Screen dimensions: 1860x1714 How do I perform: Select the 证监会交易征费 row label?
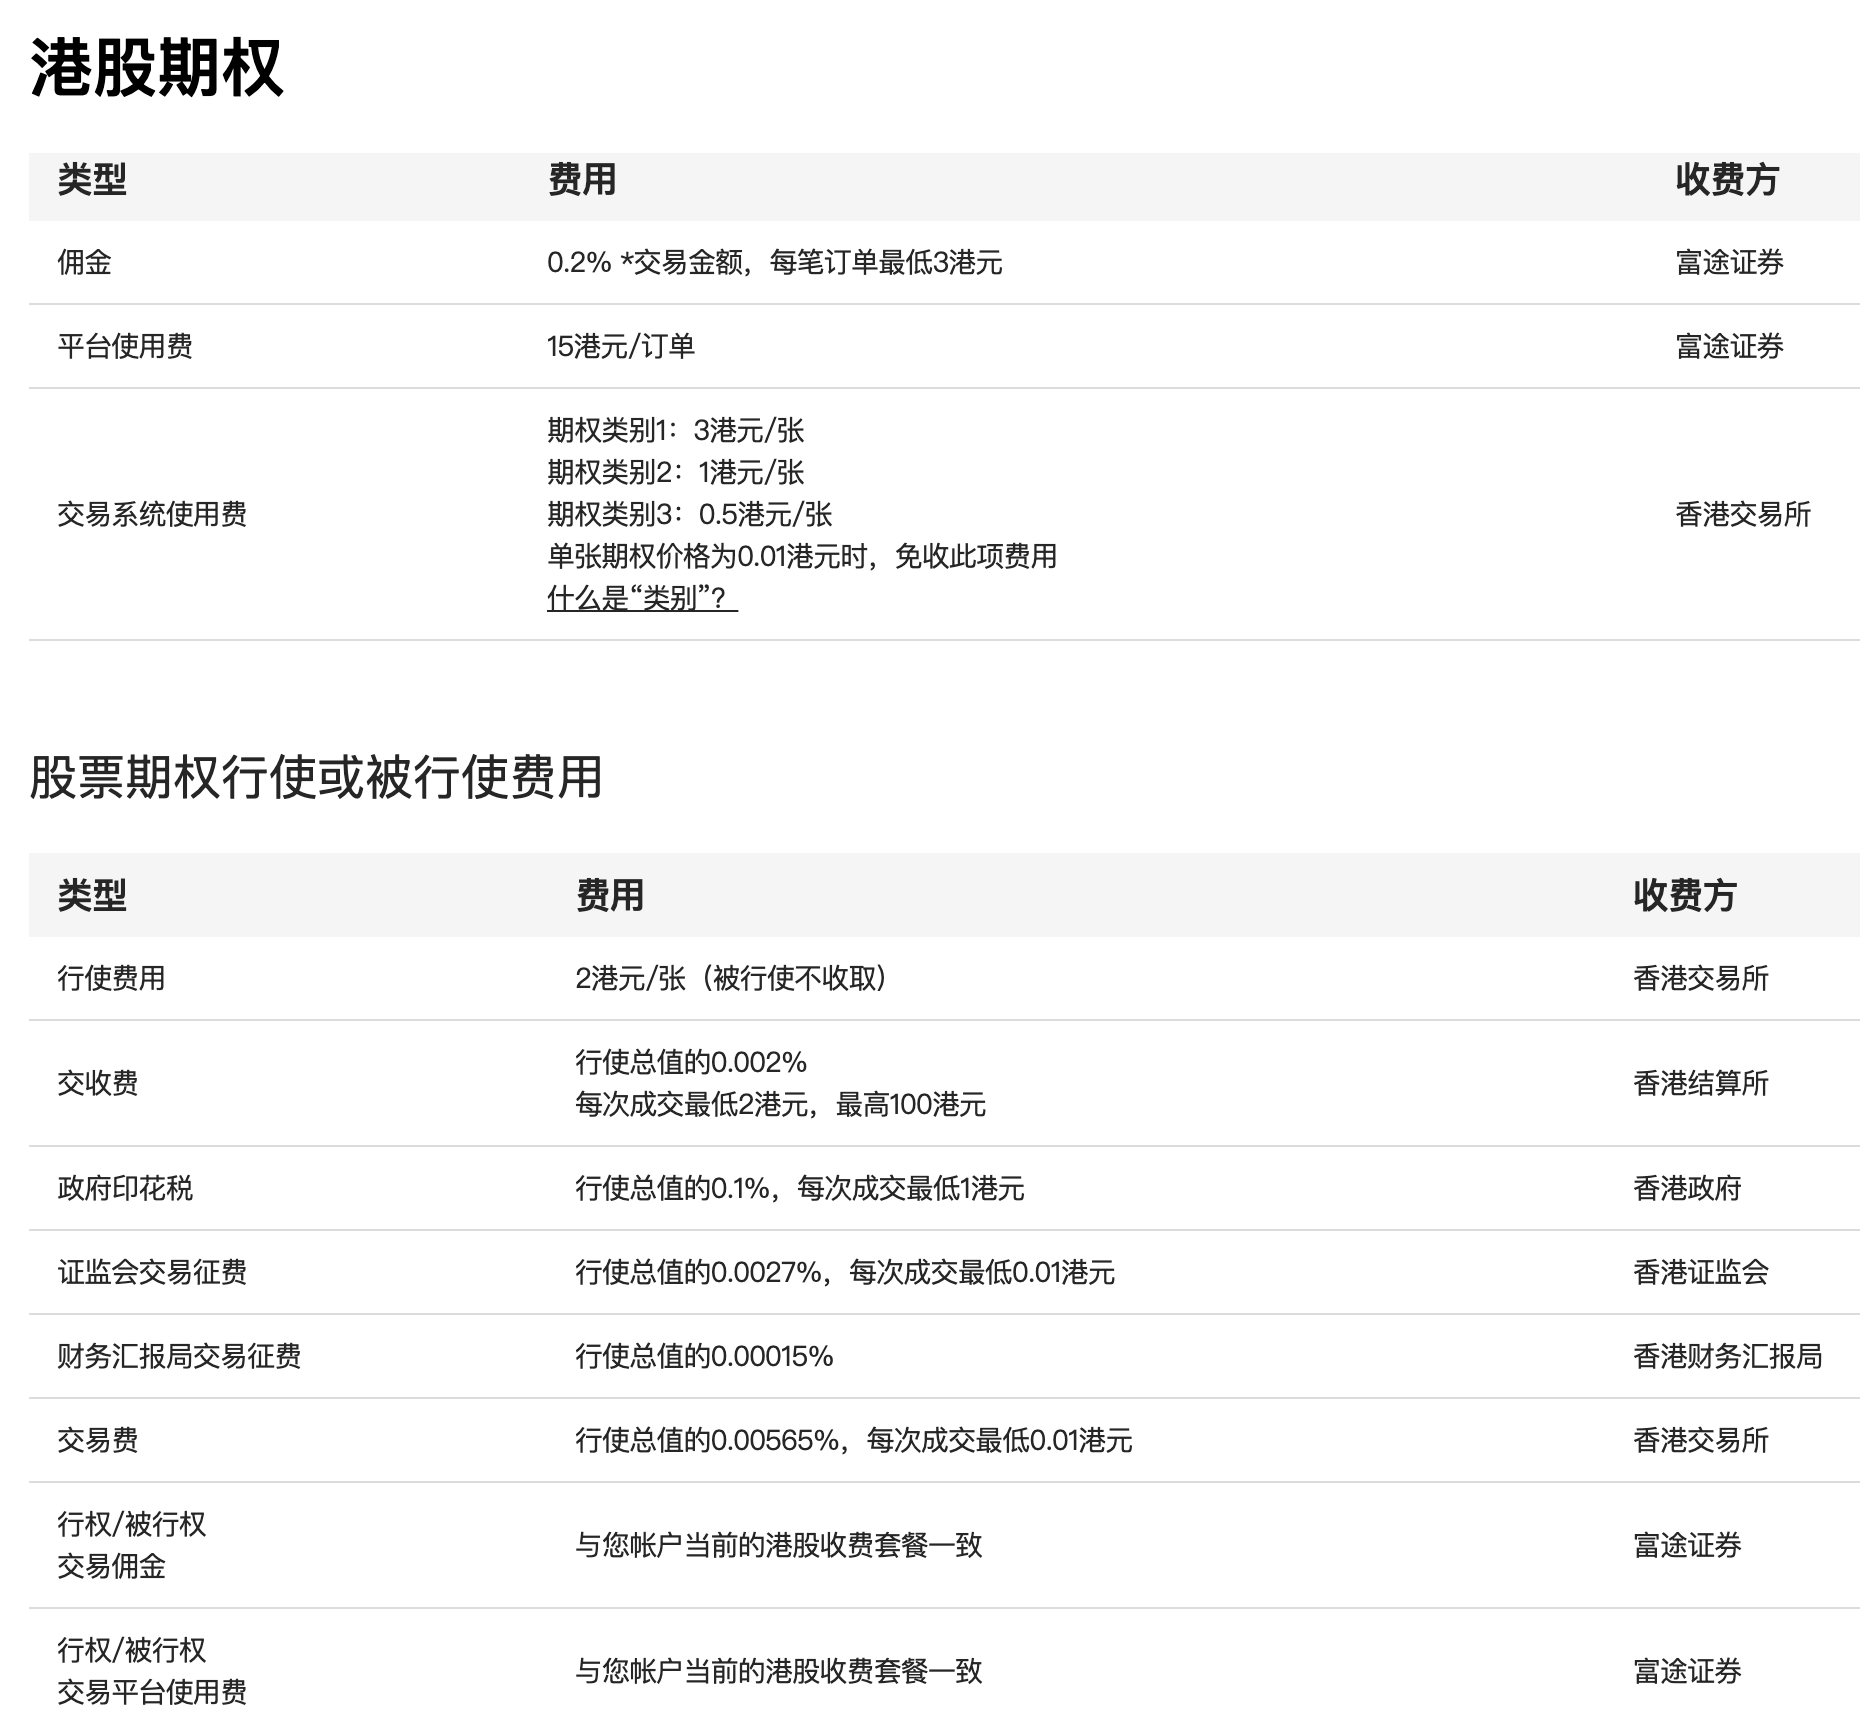point(152,1272)
